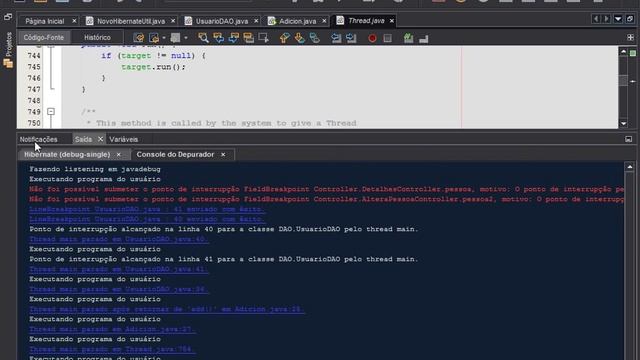Click editor scrollbar thumb
640x360 pixels.
(623, 80)
